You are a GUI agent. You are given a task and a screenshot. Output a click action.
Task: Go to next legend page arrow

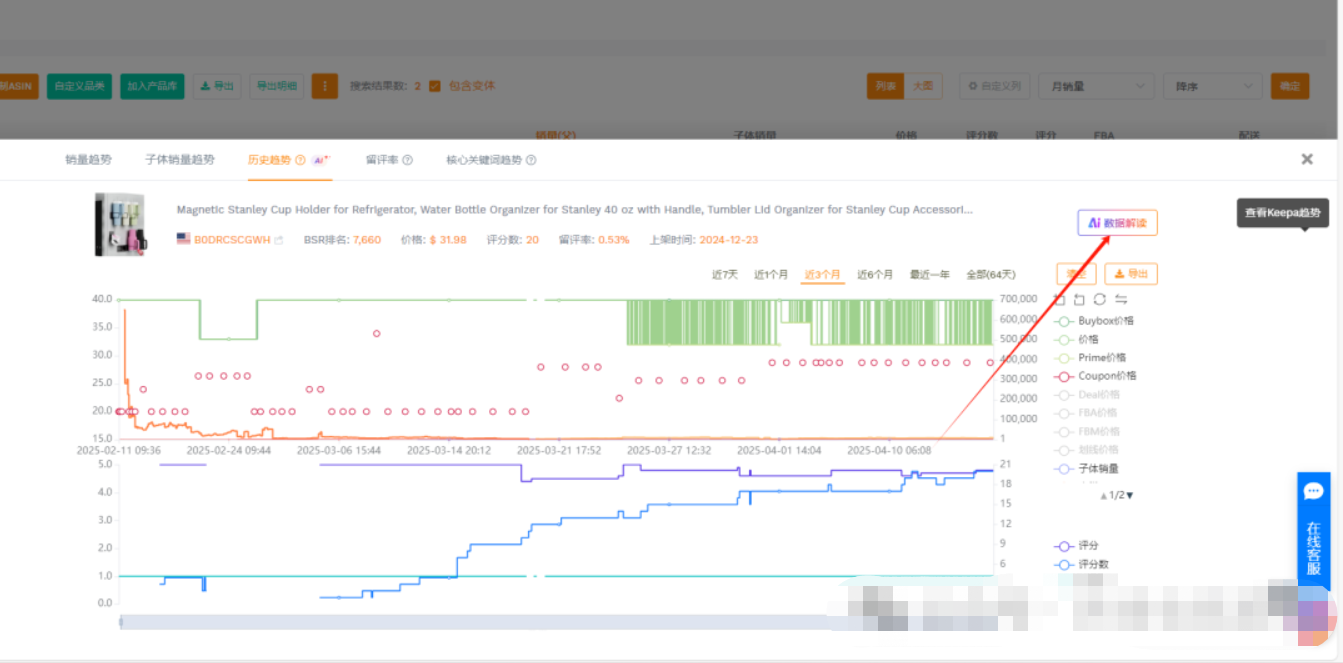point(1130,495)
